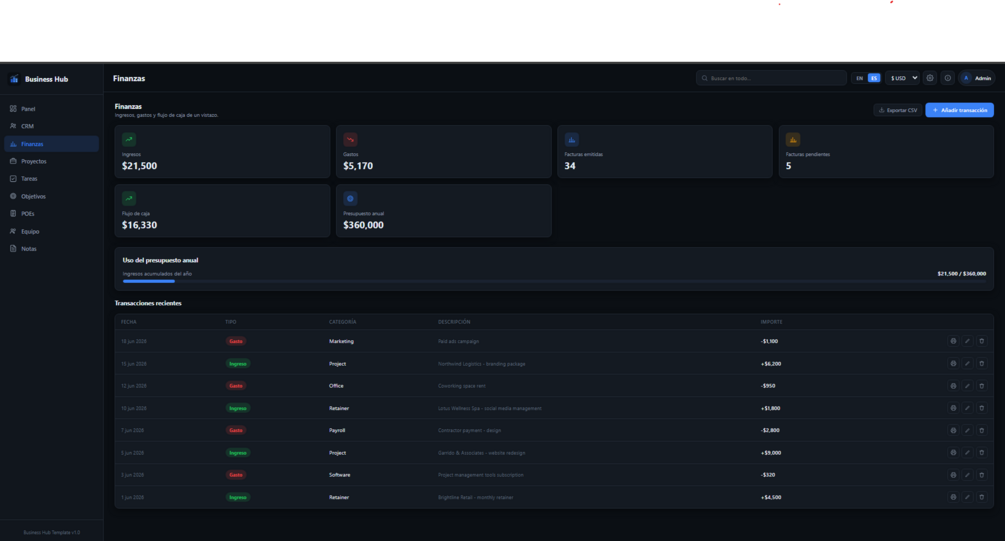Click the IMPORTE column header
This screenshot has width=1005, height=541.
[x=771, y=322]
